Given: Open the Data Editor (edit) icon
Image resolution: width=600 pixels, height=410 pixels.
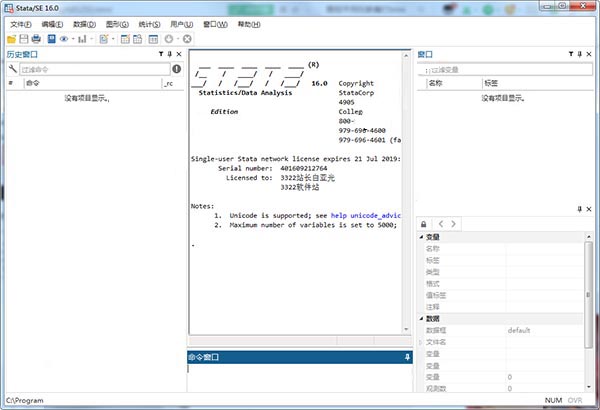Looking at the screenshot, I should pyautogui.click(x=124, y=38).
